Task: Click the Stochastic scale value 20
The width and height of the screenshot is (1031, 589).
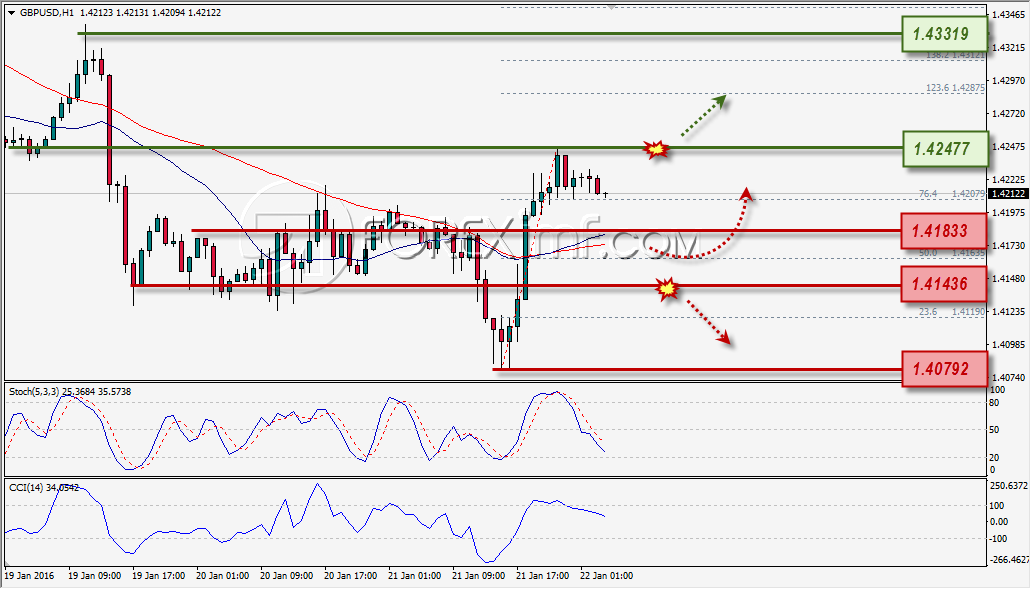Action: [995, 458]
